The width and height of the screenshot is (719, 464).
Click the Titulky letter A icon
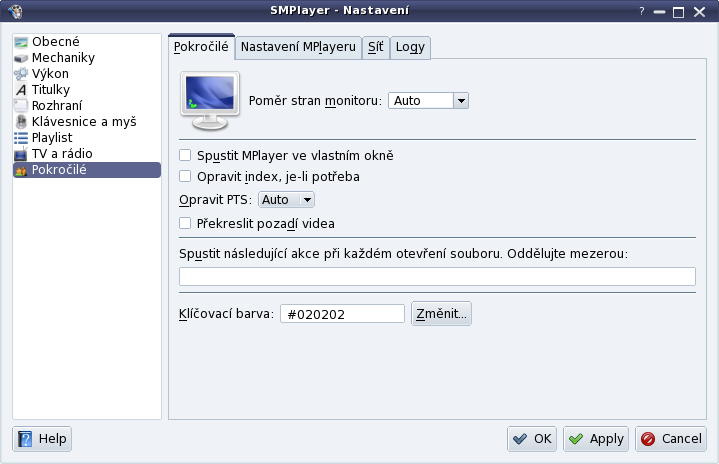[x=21, y=90]
